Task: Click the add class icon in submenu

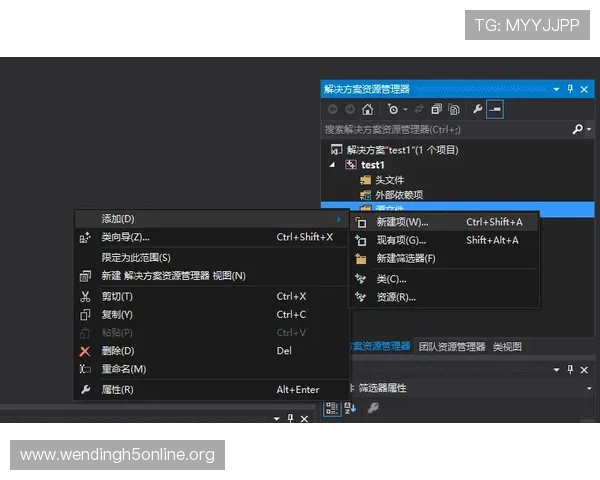Action: point(360,279)
